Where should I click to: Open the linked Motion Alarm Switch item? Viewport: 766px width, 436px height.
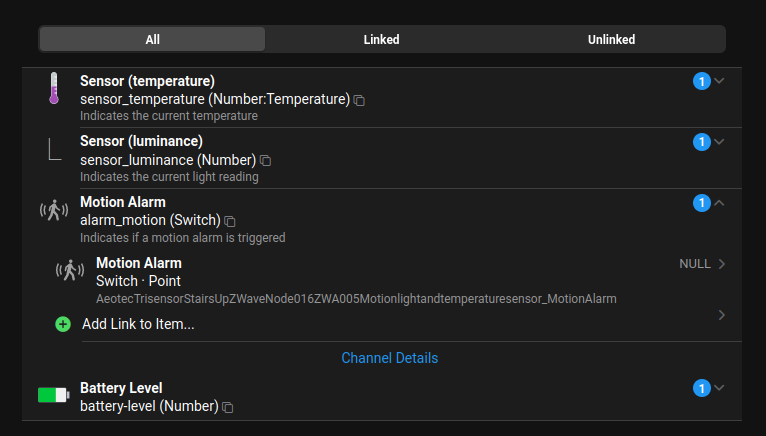[x=400, y=280]
